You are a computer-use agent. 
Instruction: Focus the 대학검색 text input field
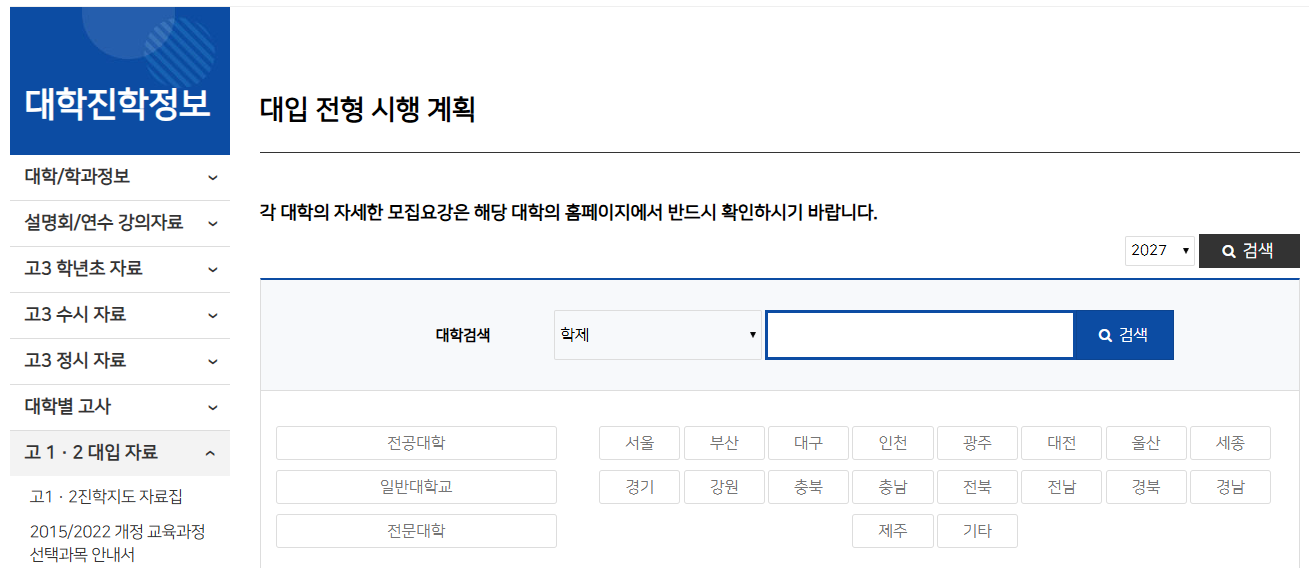tap(920, 335)
